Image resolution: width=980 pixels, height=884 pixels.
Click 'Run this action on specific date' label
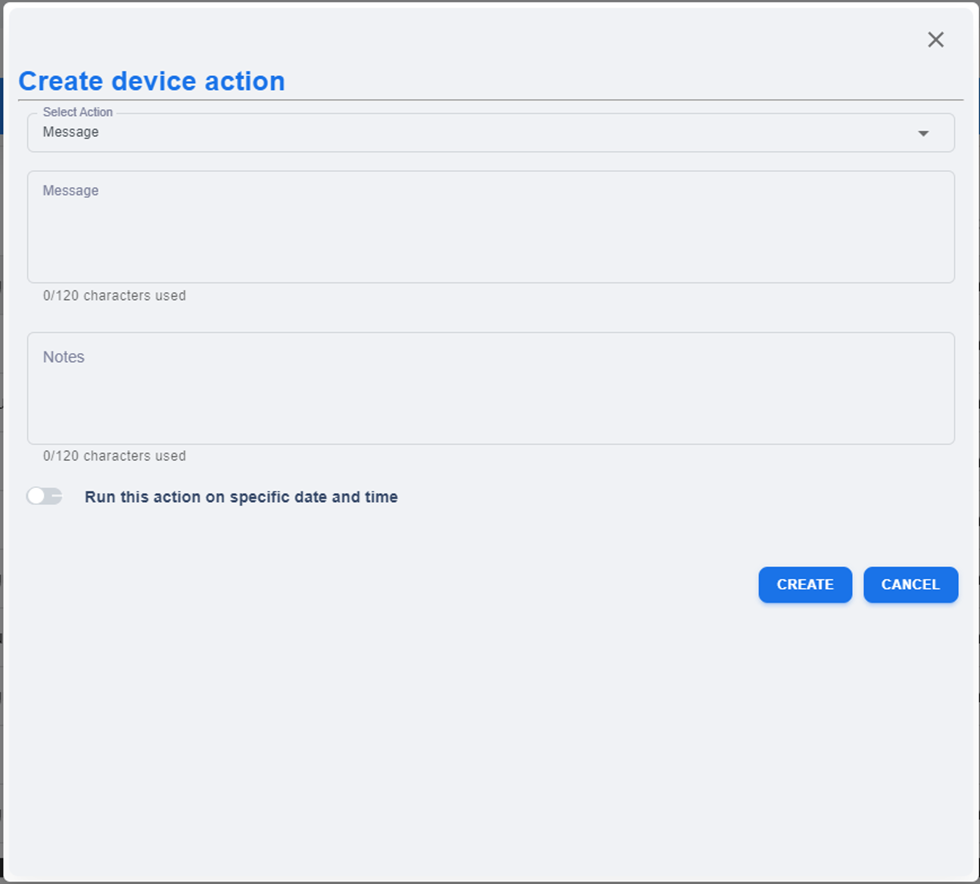(x=241, y=497)
